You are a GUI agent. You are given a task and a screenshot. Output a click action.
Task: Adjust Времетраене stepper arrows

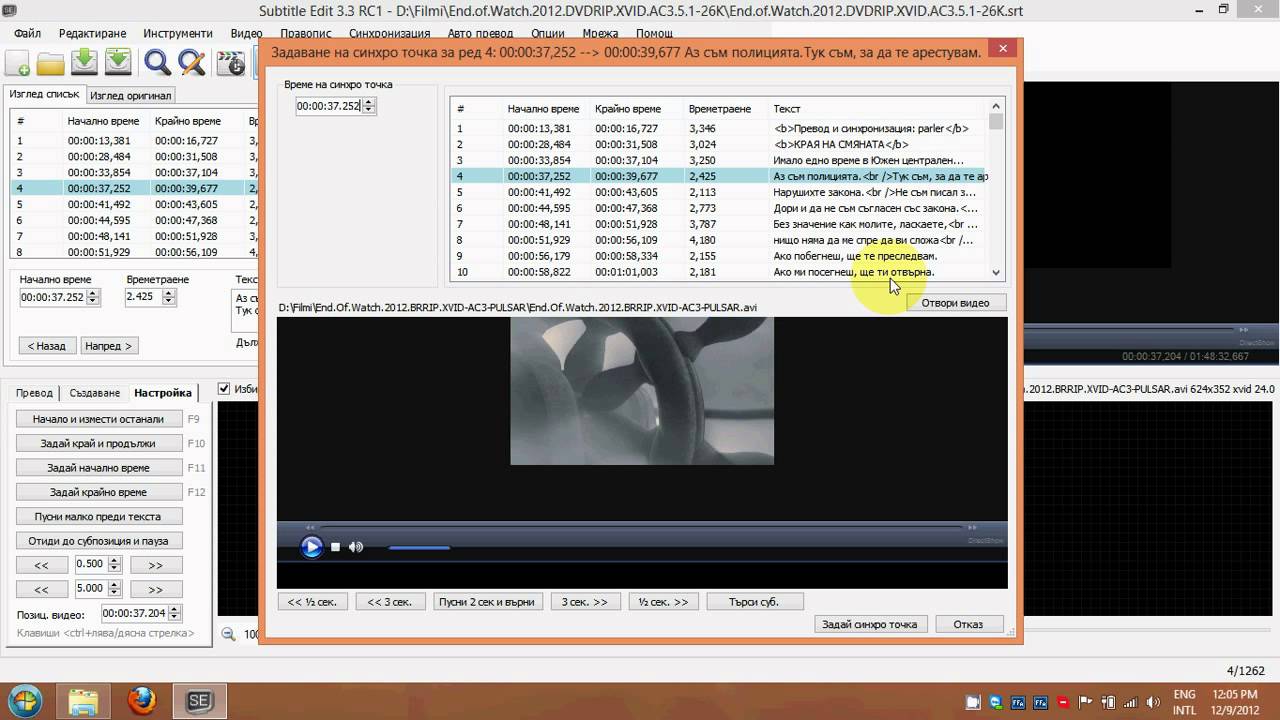[169, 297]
